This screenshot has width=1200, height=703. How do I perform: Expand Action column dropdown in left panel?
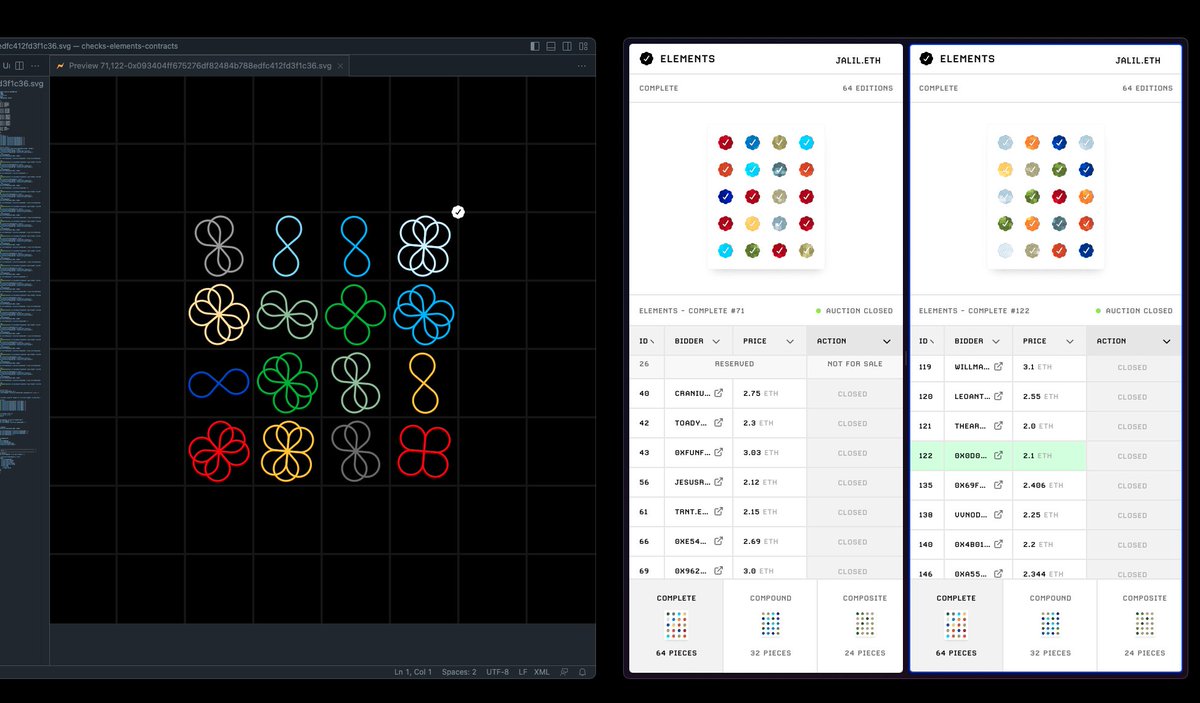click(886, 341)
